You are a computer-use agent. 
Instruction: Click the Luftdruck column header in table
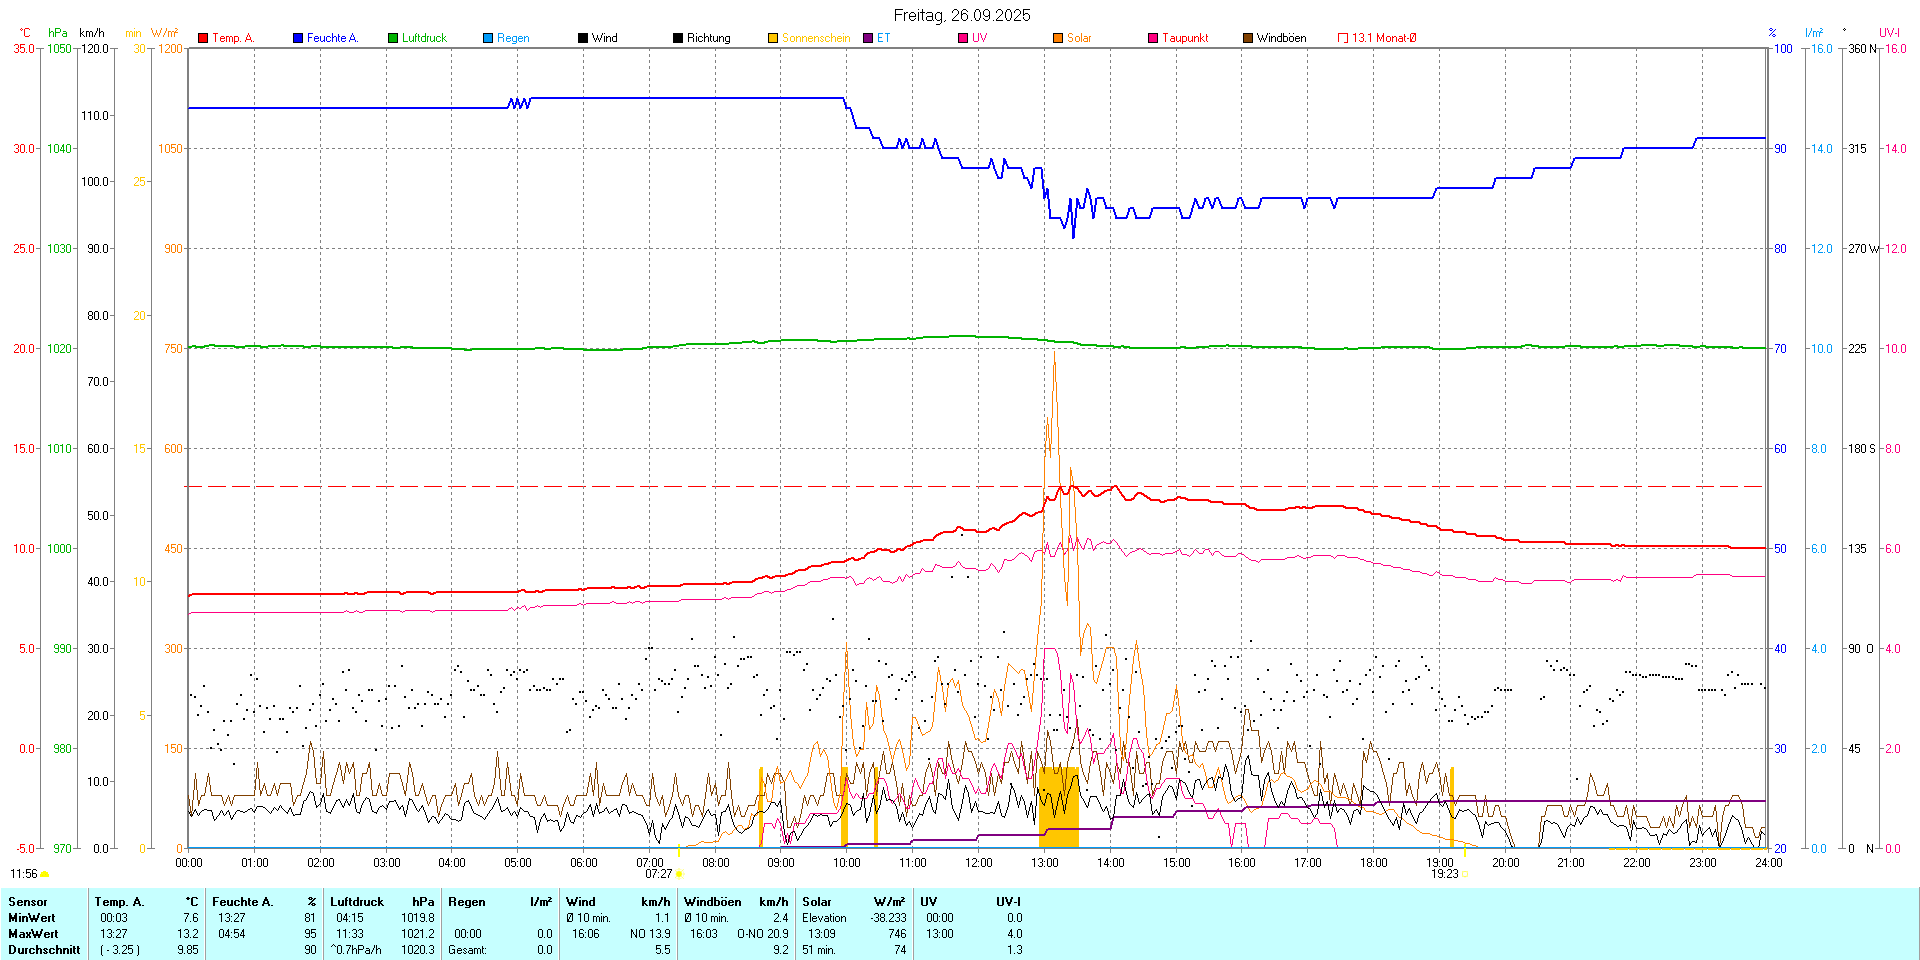point(357,902)
